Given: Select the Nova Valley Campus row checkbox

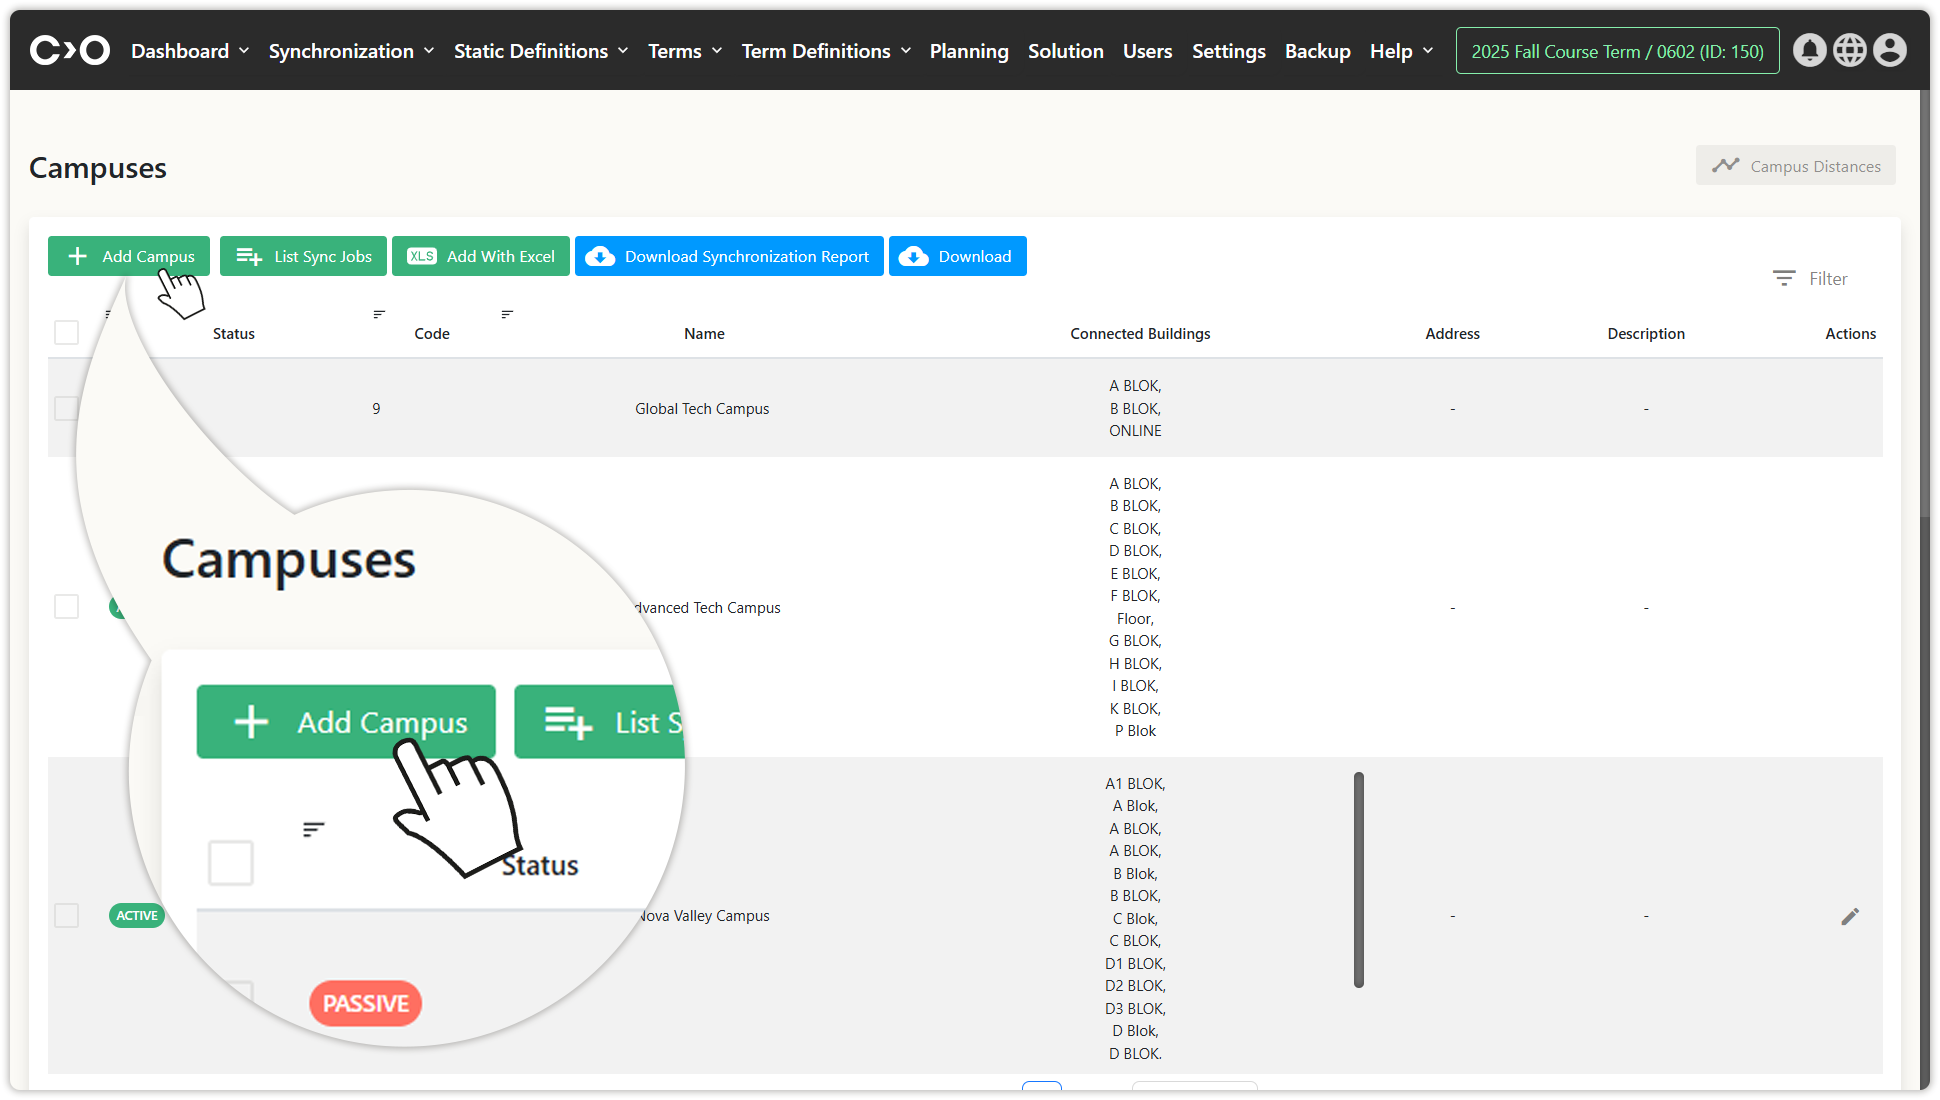Looking at the screenshot, I should pyautogui.click(x=66, y=915).
